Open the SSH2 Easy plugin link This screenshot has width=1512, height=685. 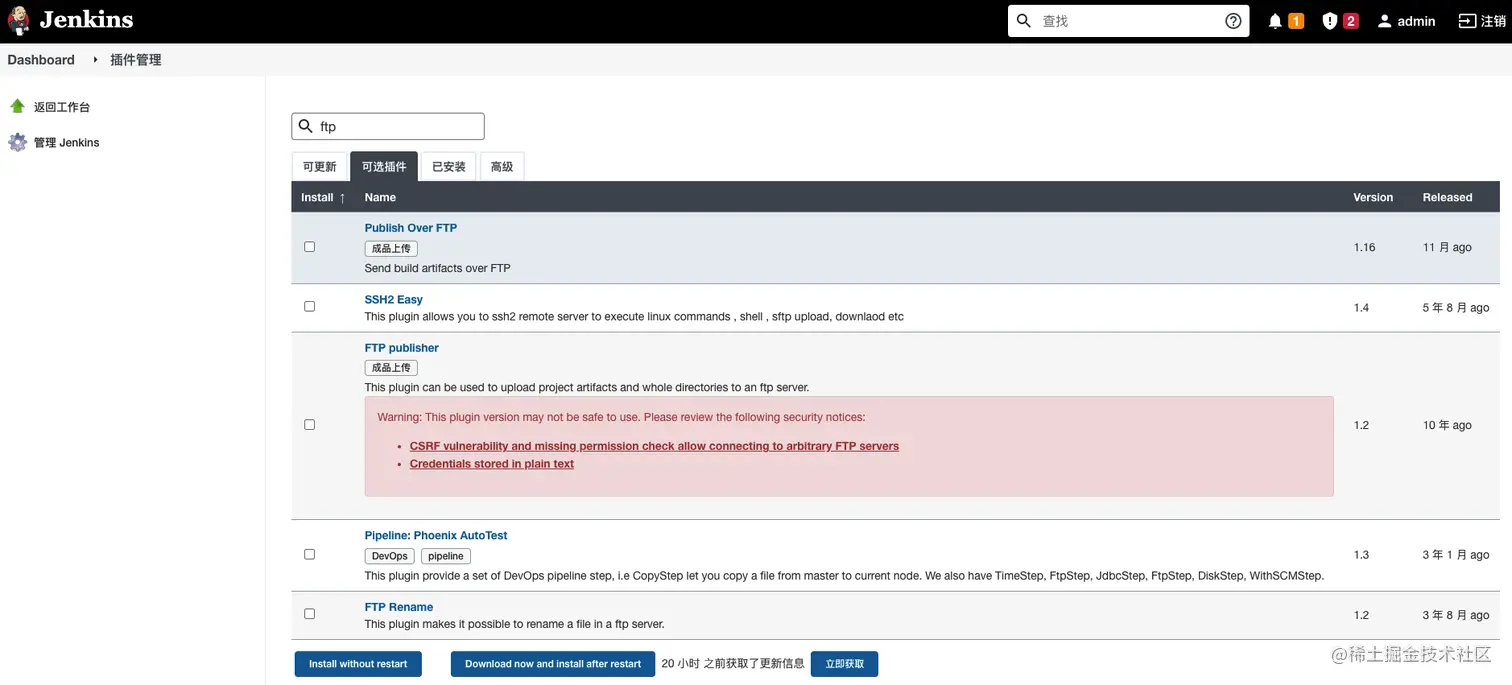pos(394,300)
